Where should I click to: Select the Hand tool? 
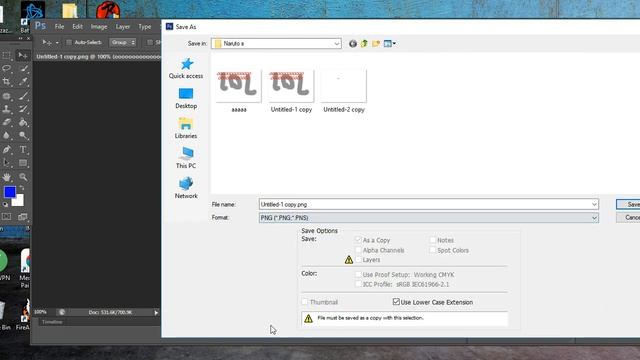tap(7, 177)
